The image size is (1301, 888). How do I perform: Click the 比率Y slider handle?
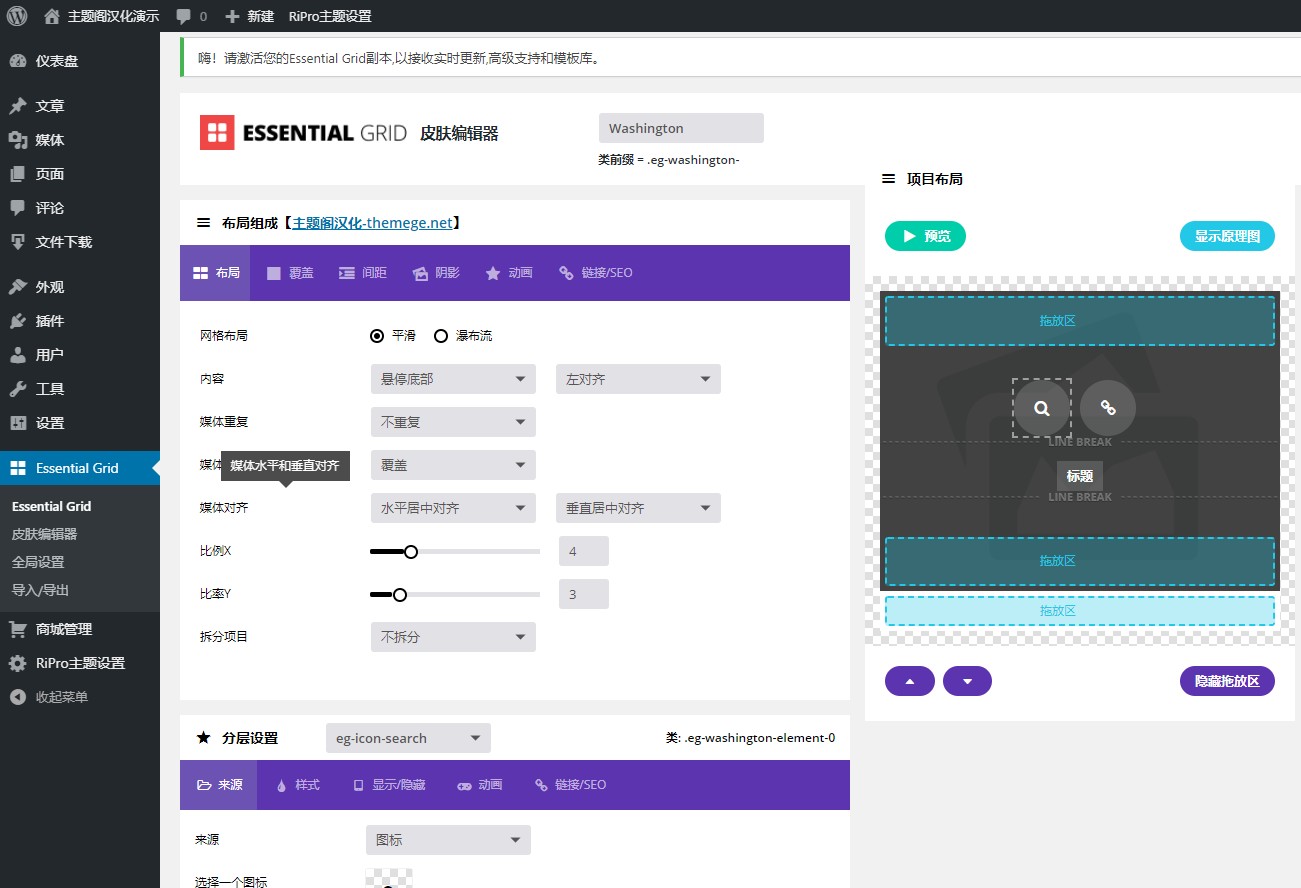(x=400, y=594)
